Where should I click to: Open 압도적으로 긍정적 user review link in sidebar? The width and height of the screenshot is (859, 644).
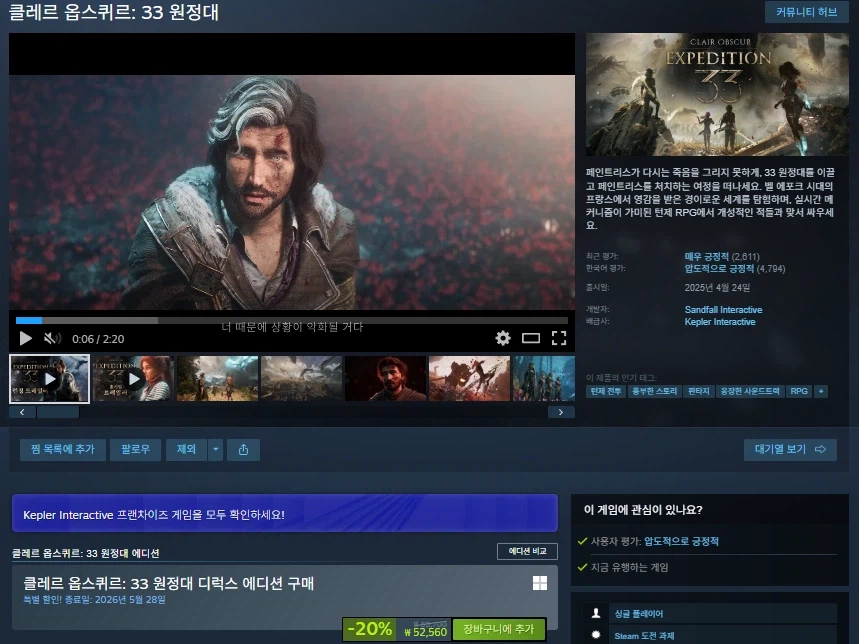click(x=681, y=541)
